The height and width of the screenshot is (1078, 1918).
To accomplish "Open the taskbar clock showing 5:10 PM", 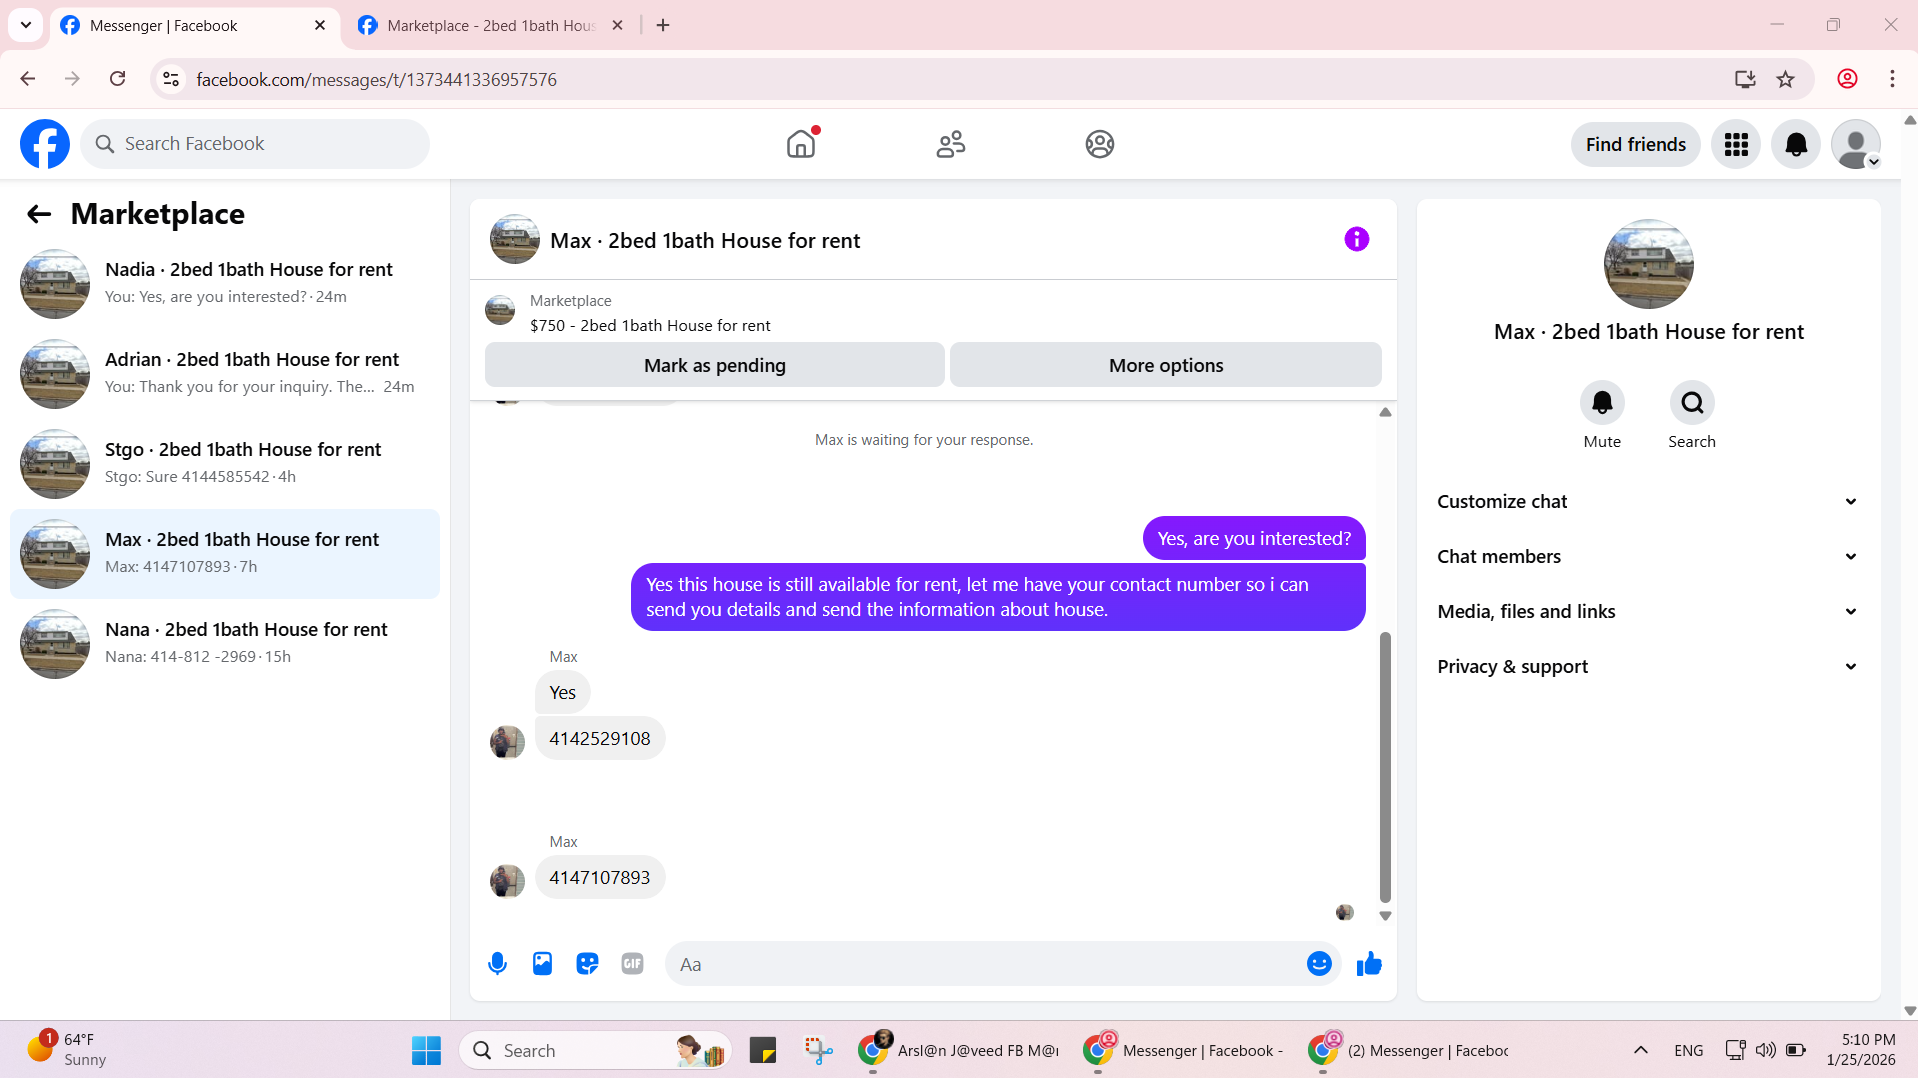I will (1860, 1050).
